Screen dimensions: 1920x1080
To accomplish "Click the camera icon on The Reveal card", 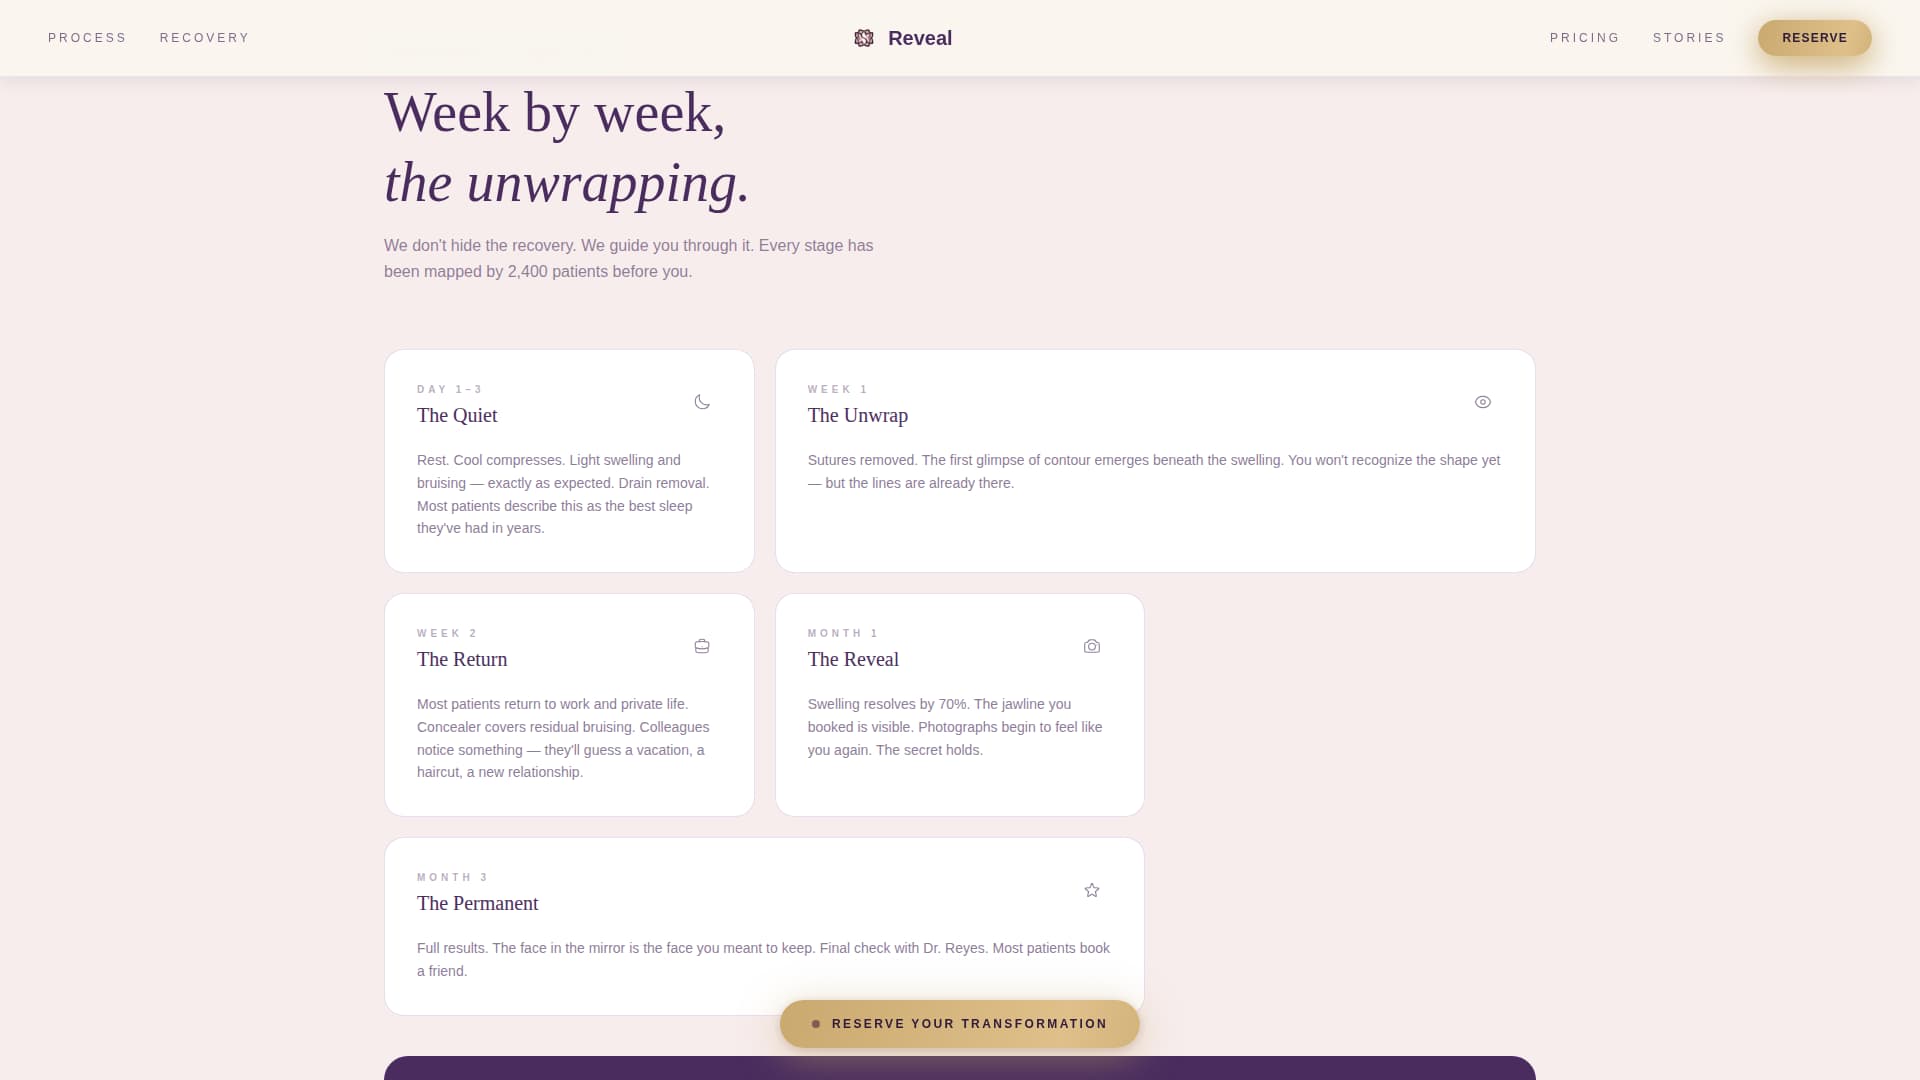I will [x=1091, y=646].
